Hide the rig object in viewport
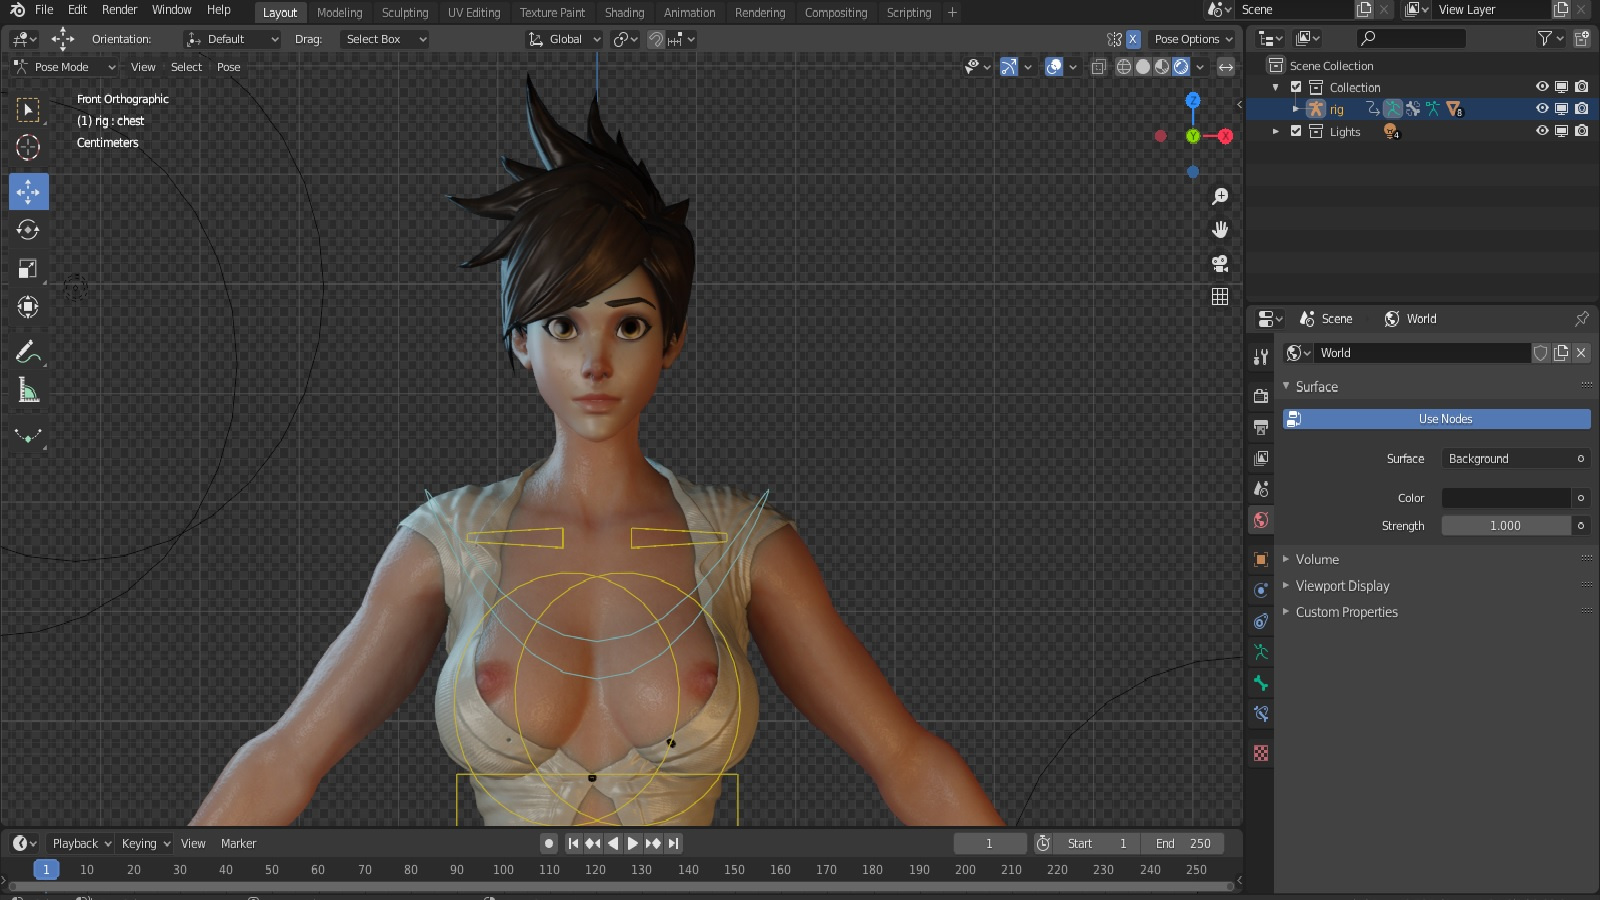Screen dimensions: 1600x900 [x=1542, y=109]
